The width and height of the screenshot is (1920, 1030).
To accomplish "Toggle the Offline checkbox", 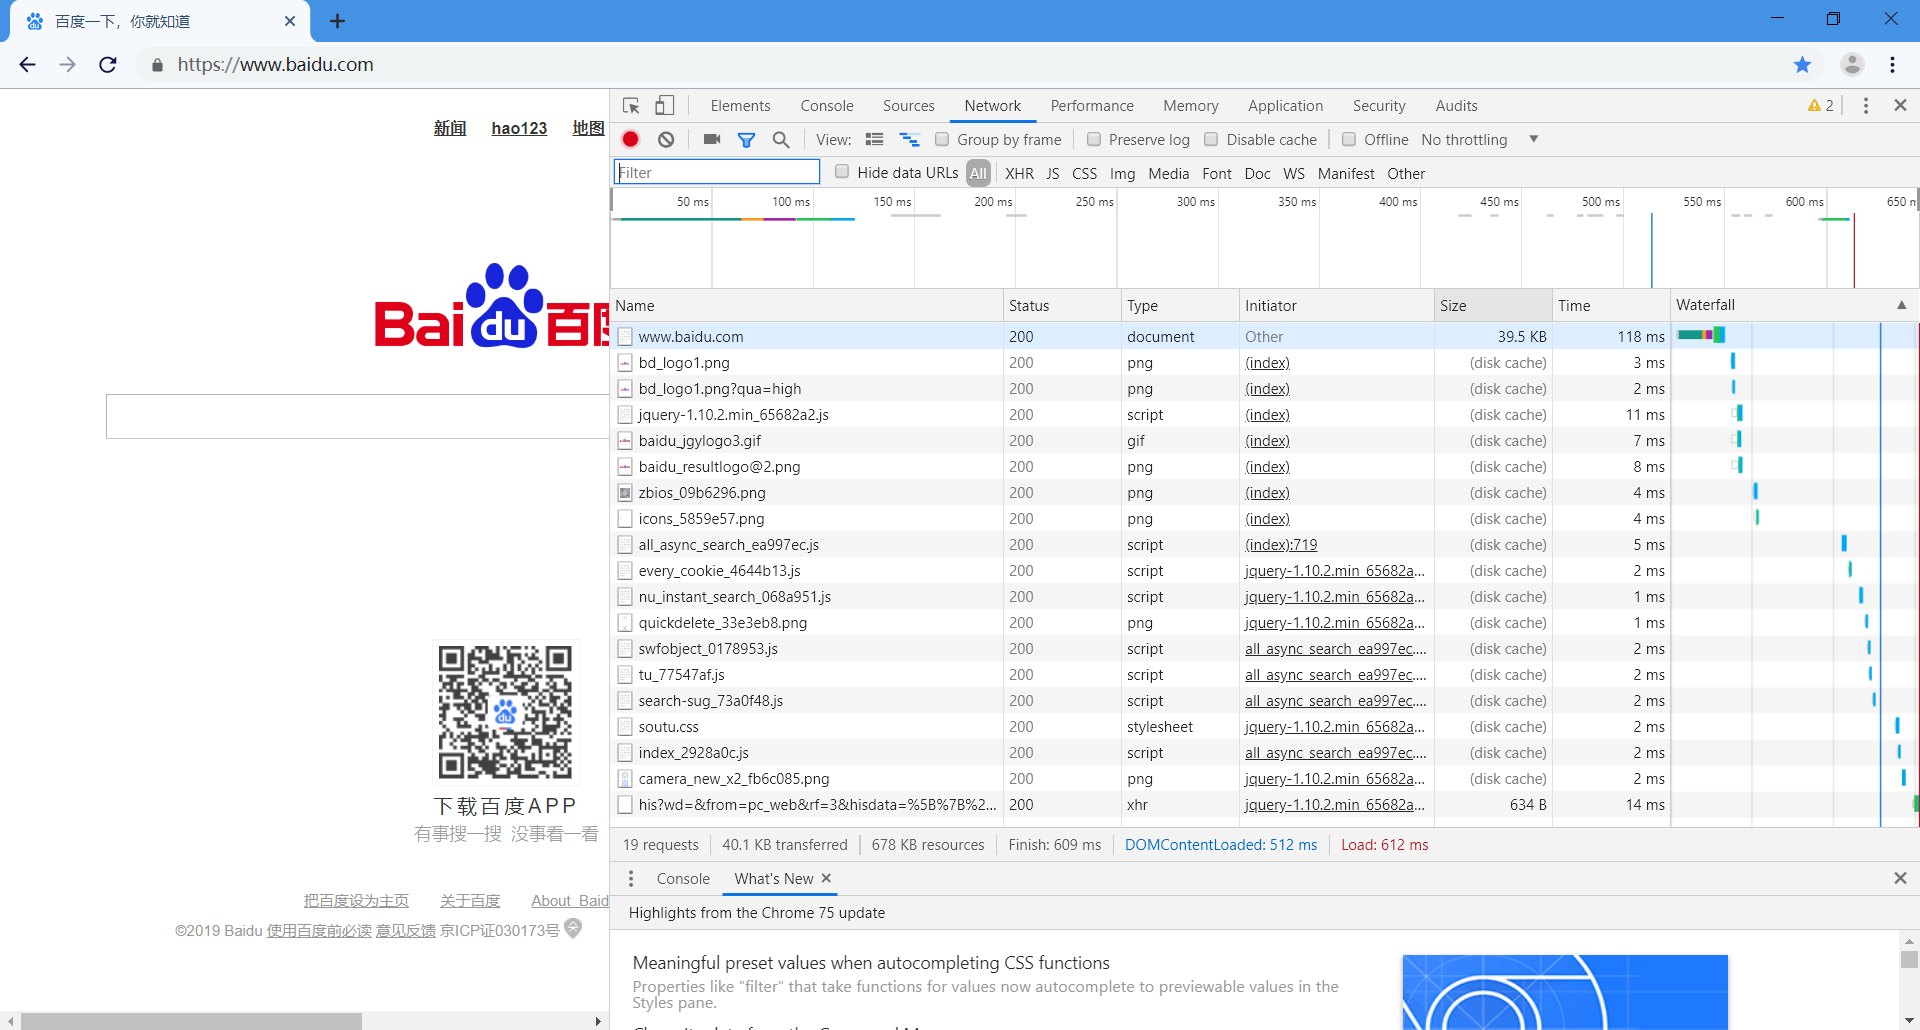I will pyautogui.click(x=1349, y=139).
